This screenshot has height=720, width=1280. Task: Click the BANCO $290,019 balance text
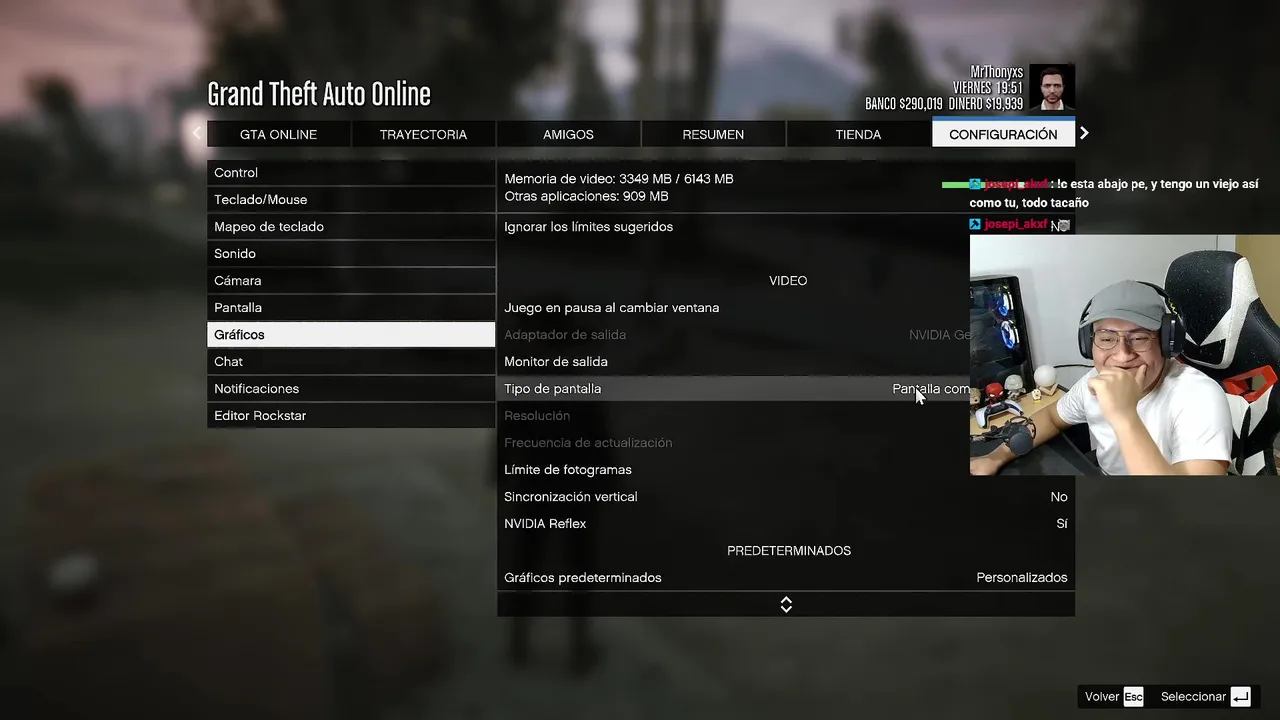(x=904, y=104)
